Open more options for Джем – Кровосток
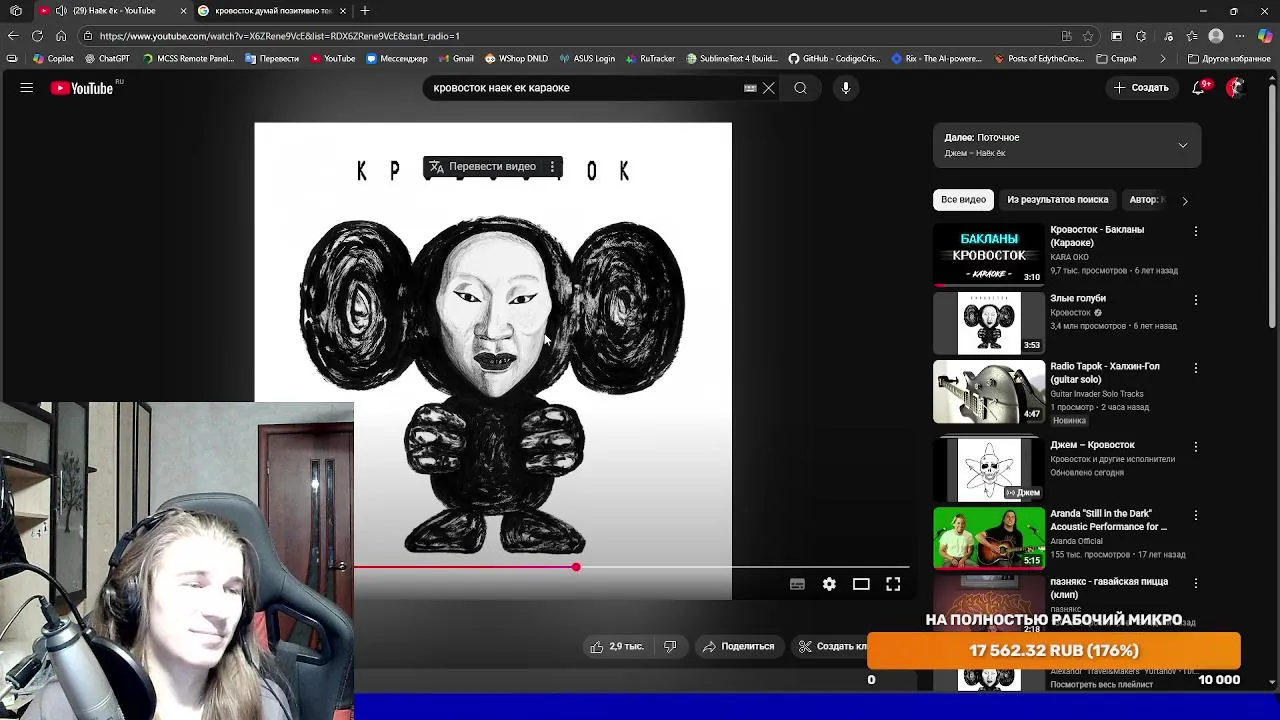The height and width of the screenshot is (720, 1280). pyautogui.click(x=1196, y=447)
